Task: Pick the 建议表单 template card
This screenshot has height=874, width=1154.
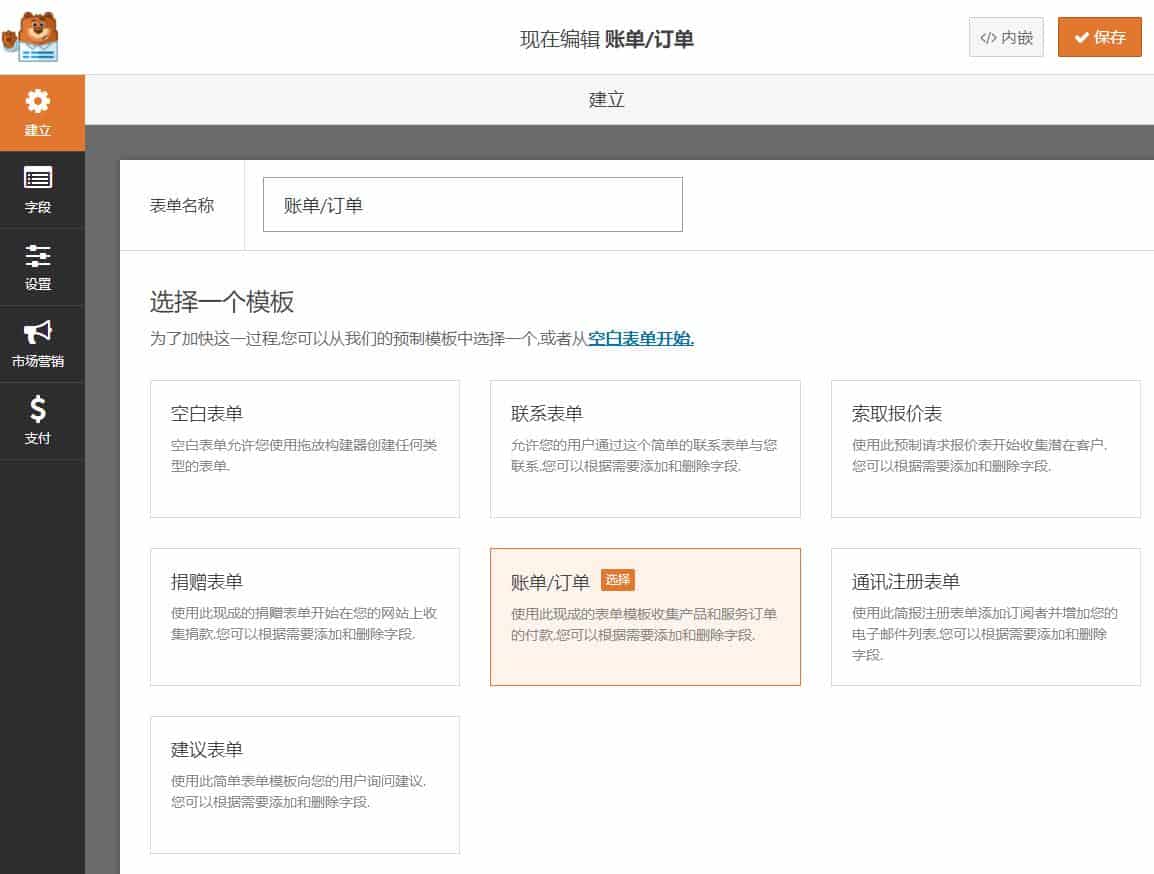Action: click(305, 785)
